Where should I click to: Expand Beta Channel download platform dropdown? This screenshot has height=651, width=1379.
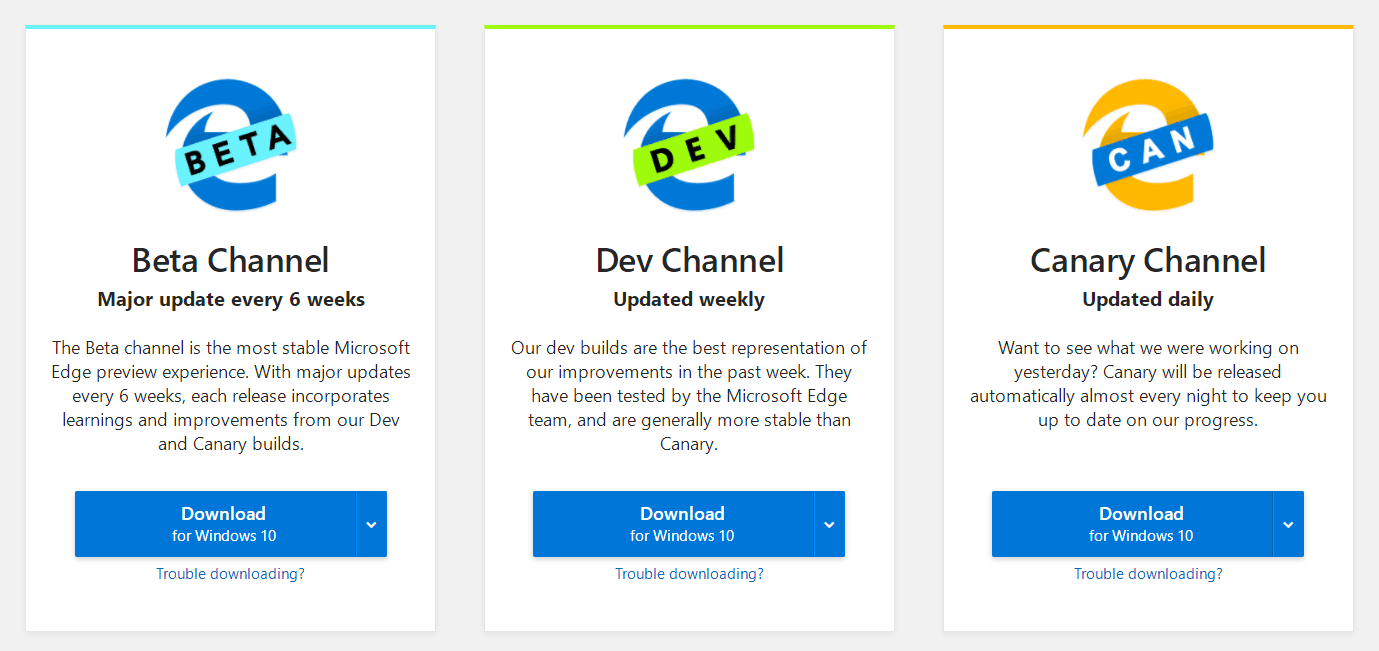[x=371, y=524]
